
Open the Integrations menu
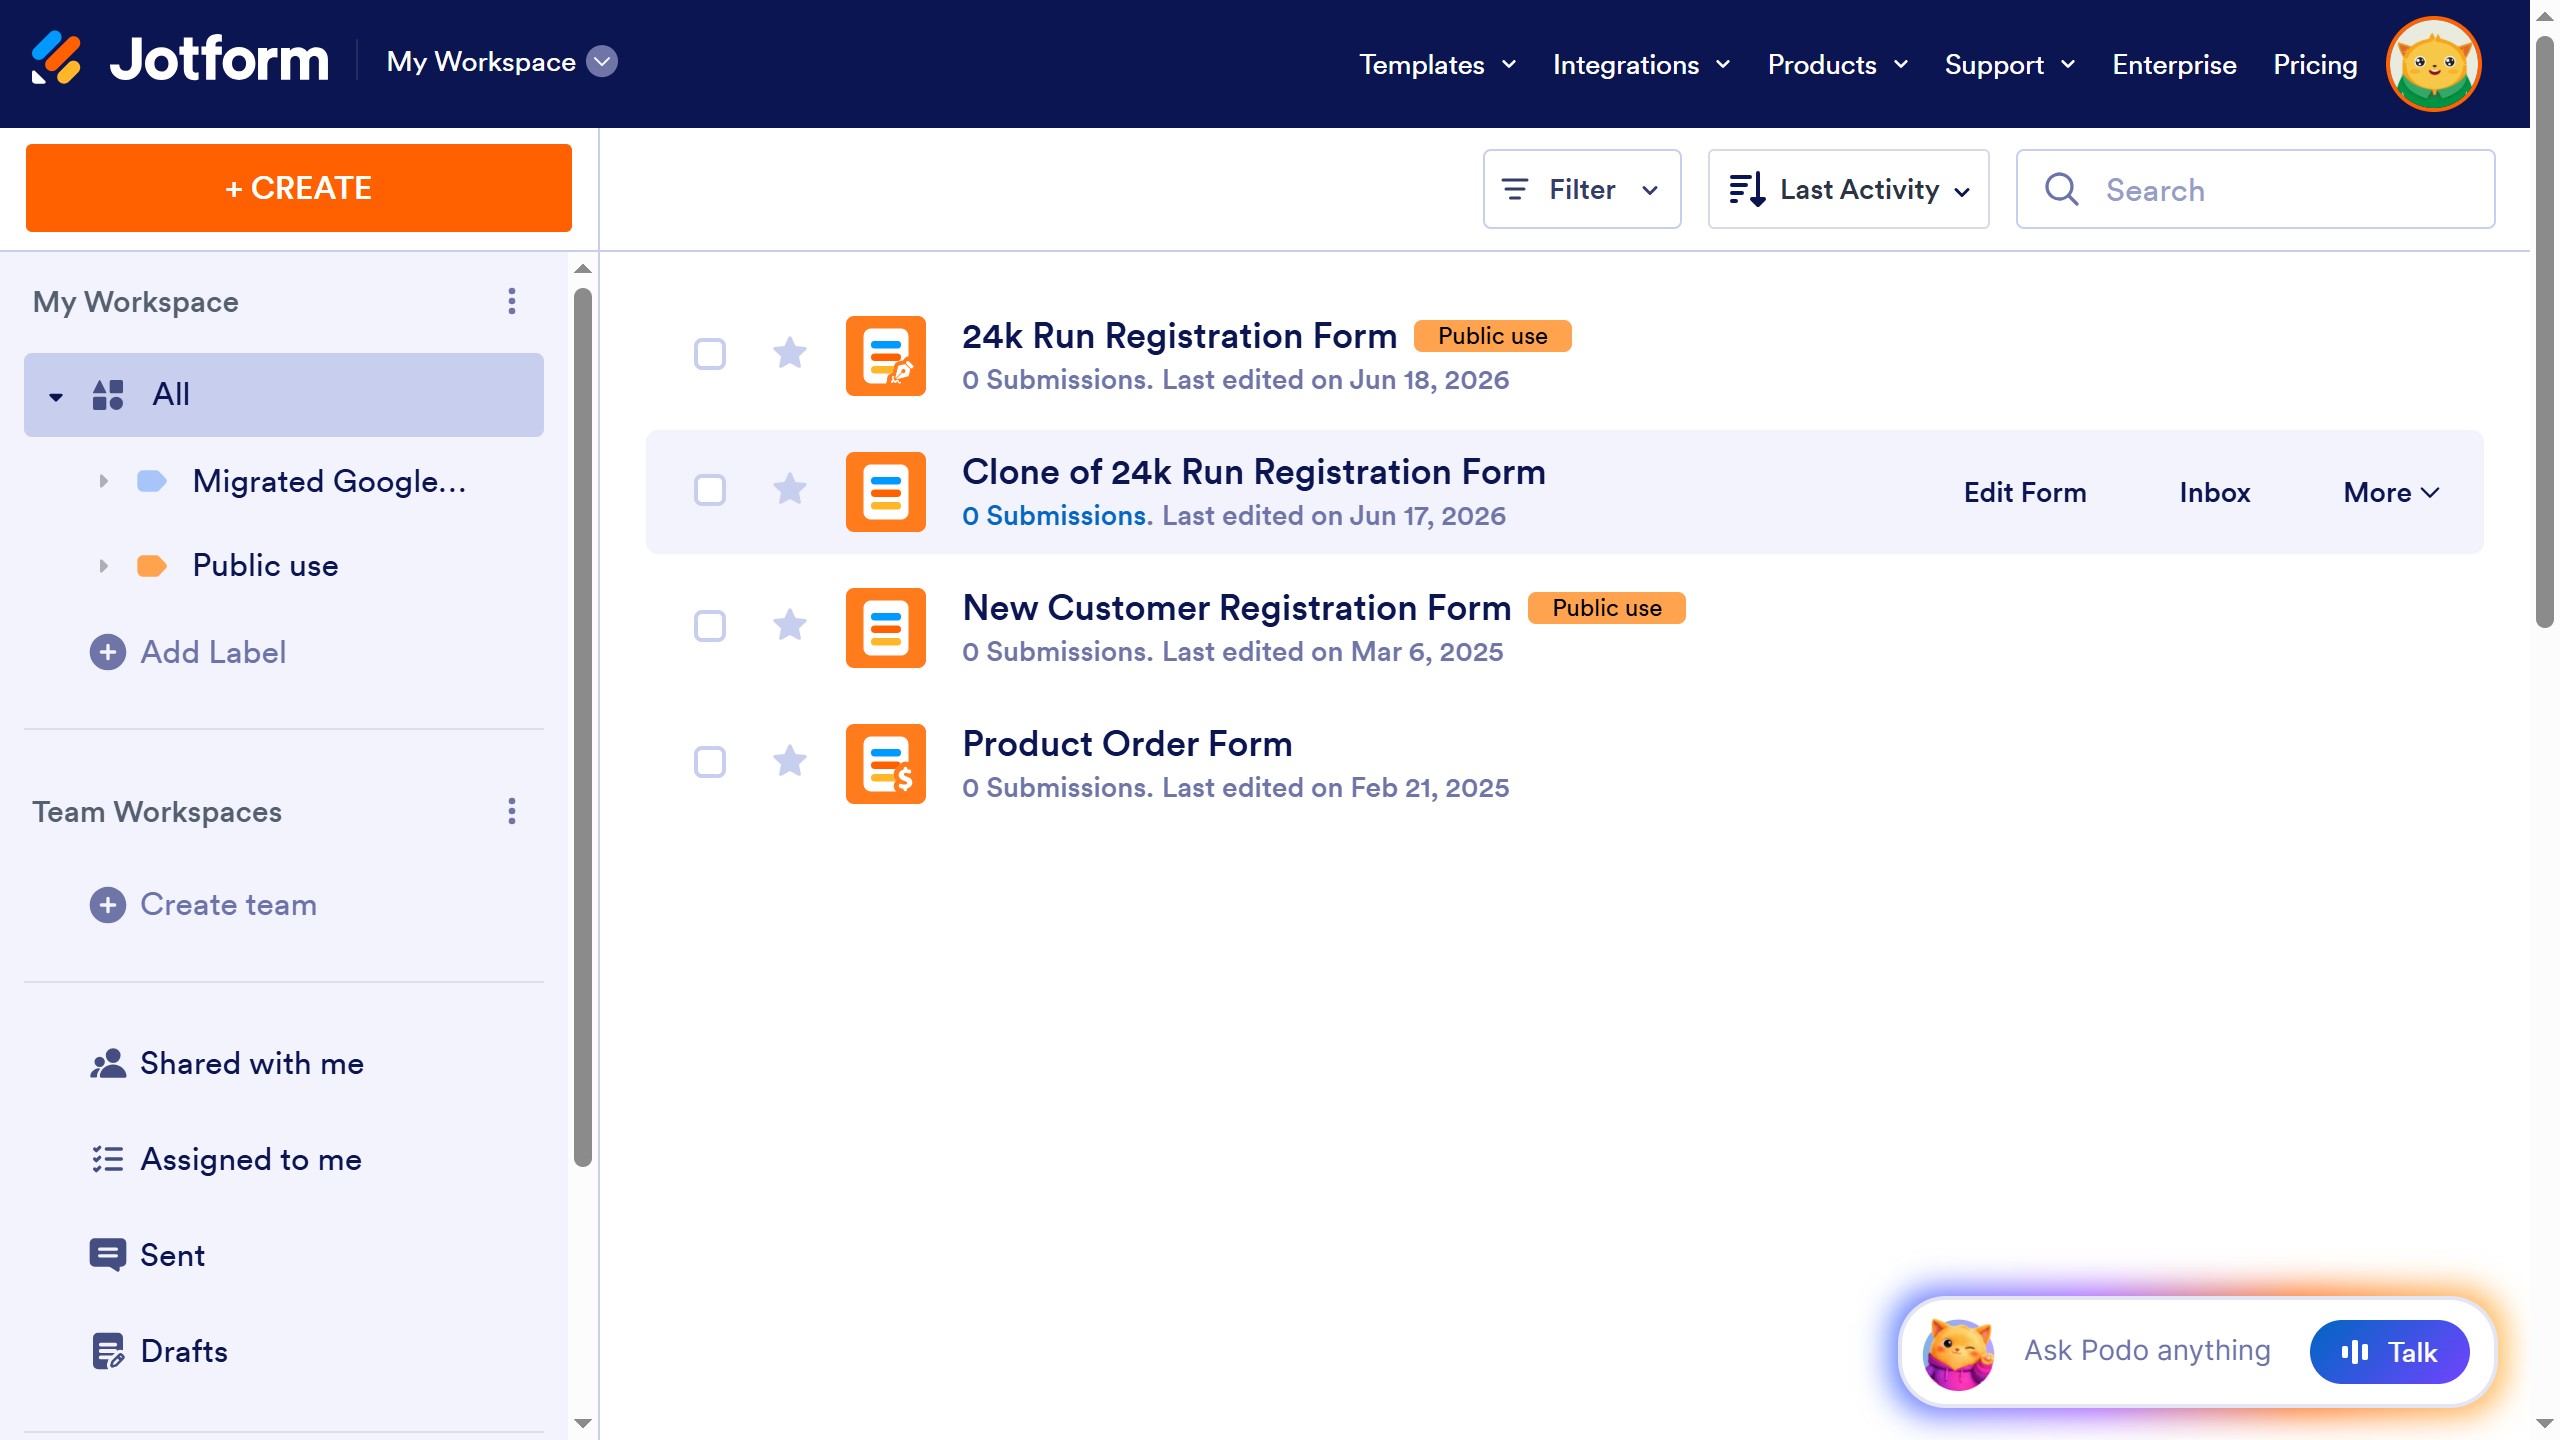pos(1642,65)
